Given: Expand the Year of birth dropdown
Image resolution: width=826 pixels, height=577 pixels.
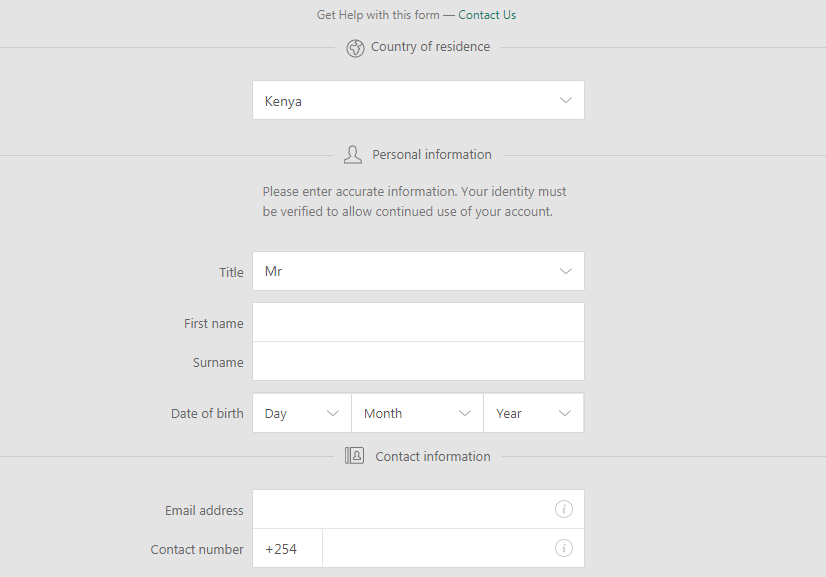Looking at the screenshot, I should tap(534, 413).
